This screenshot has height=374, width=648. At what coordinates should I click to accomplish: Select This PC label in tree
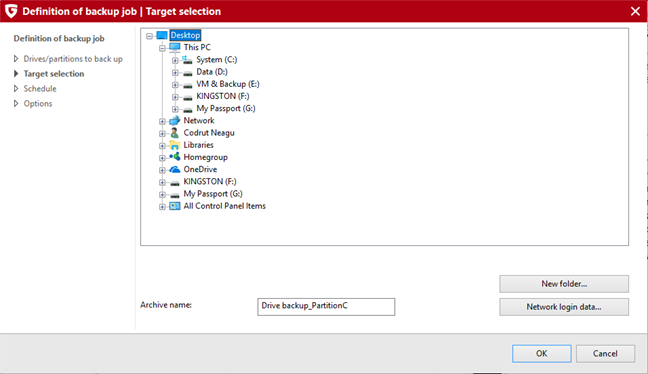pyautogui.click(x=197, y=48)
